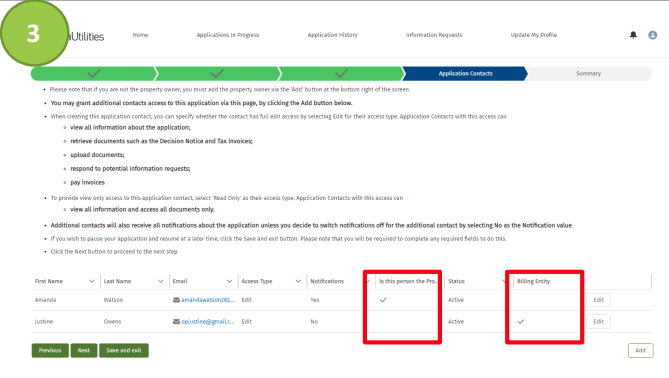This screenshot has width=669, height=378.
Task: Click Notifications 'Yes' for Amanda
Action: [315, 300]
